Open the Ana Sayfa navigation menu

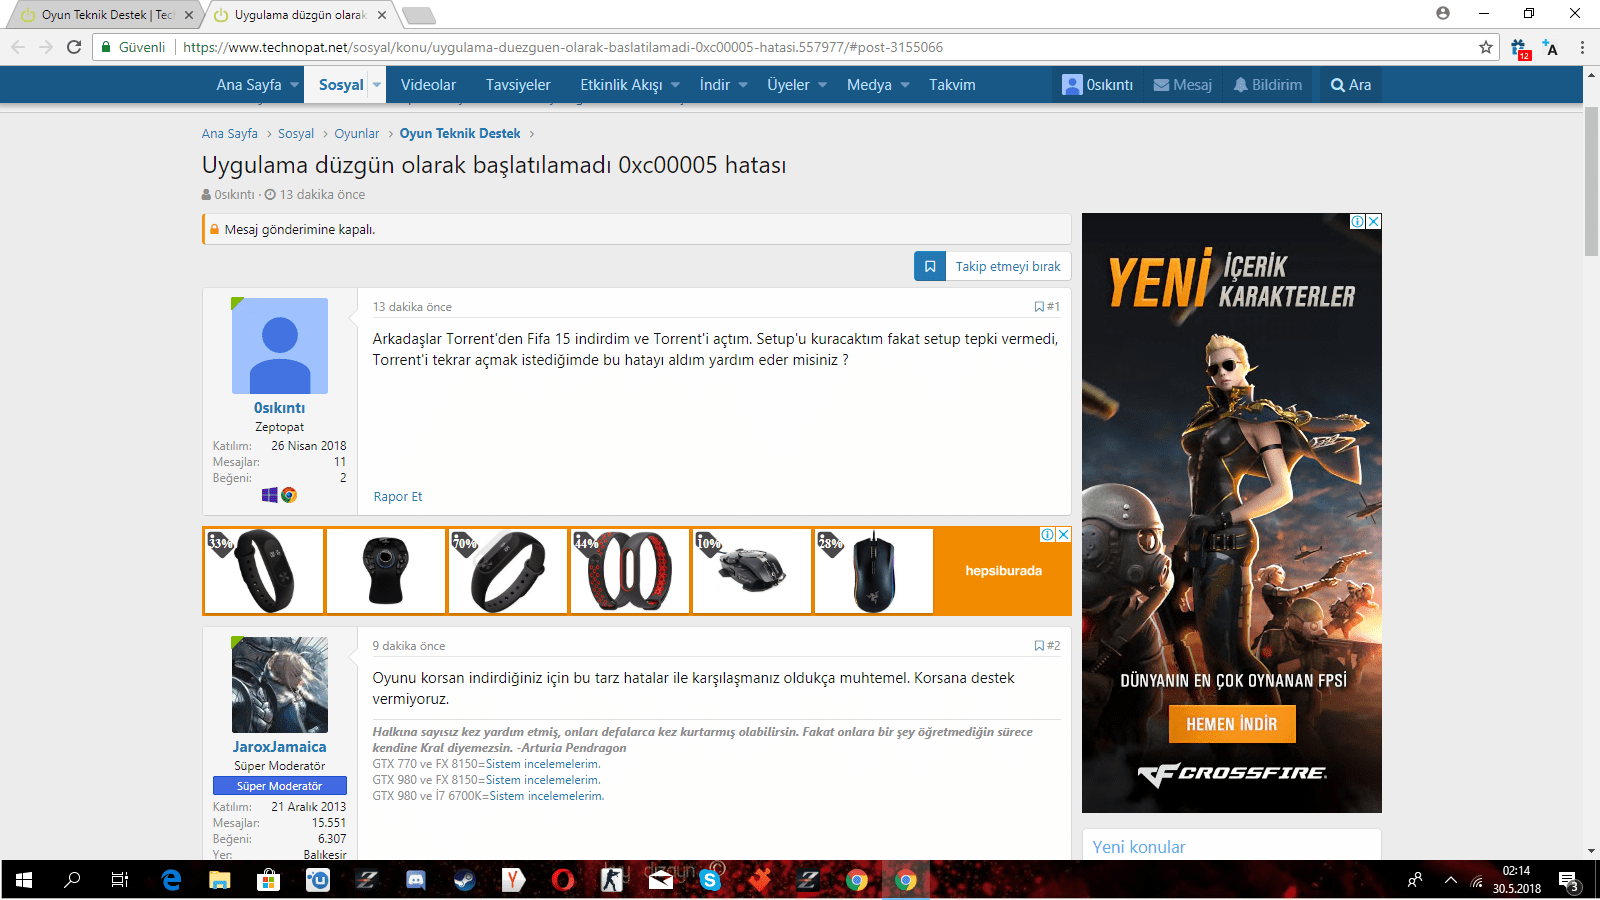(249, 85)
